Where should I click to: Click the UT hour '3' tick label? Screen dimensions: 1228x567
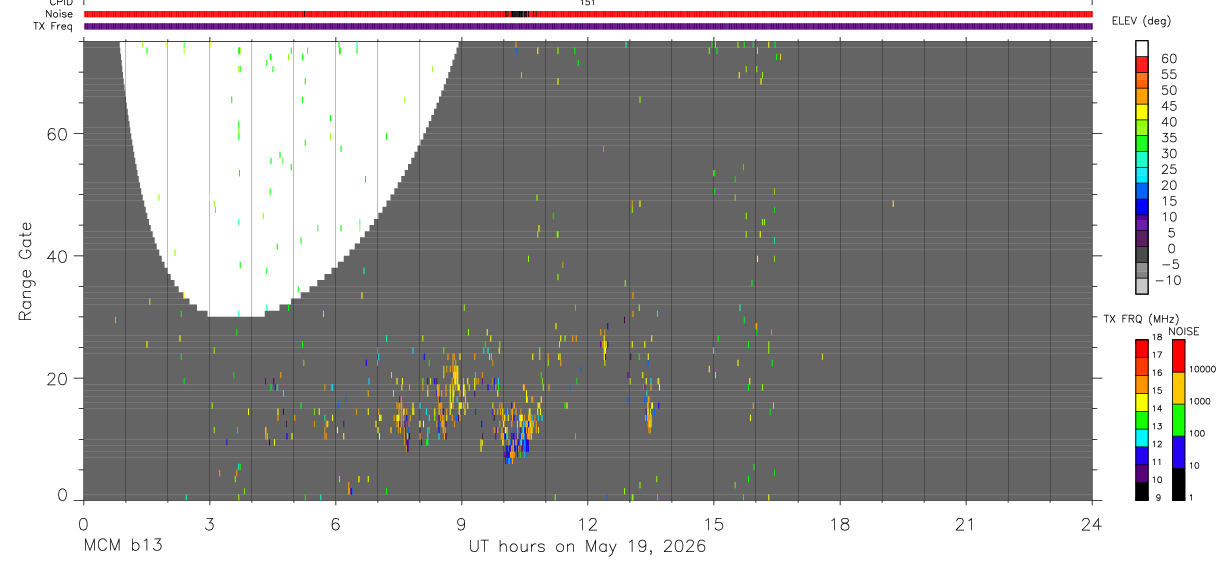pyautogui.click(x=209, y=524)
